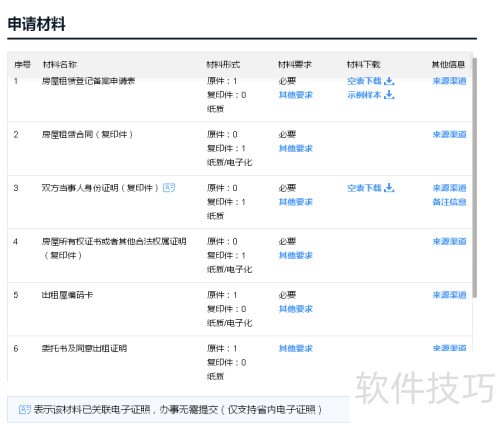Click download icon next to row 3 空表下载
The width and height of the screenshot is (500, 425).
coord(389,188)
